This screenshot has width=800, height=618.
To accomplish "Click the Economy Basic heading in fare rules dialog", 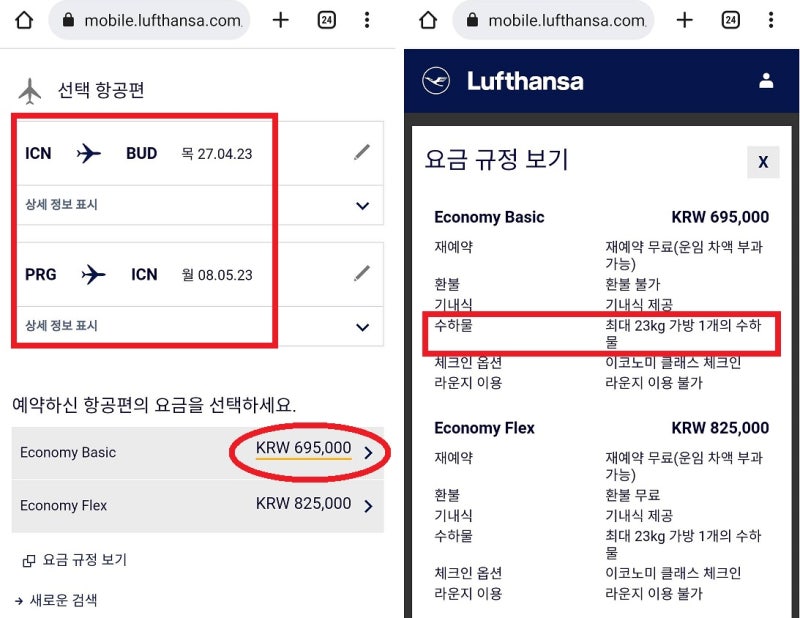I will coord(489,217).
